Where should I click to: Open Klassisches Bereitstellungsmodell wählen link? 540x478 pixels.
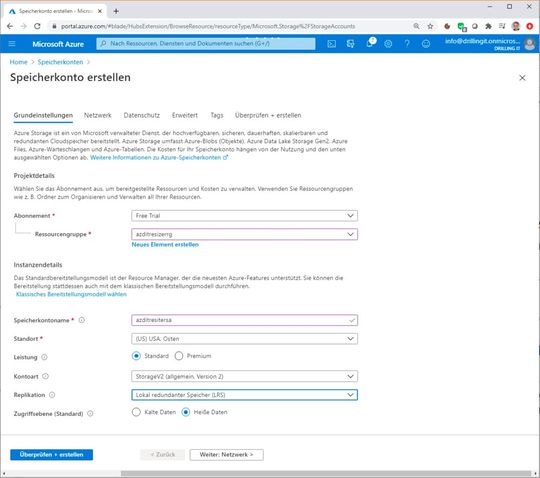(71, 294)
